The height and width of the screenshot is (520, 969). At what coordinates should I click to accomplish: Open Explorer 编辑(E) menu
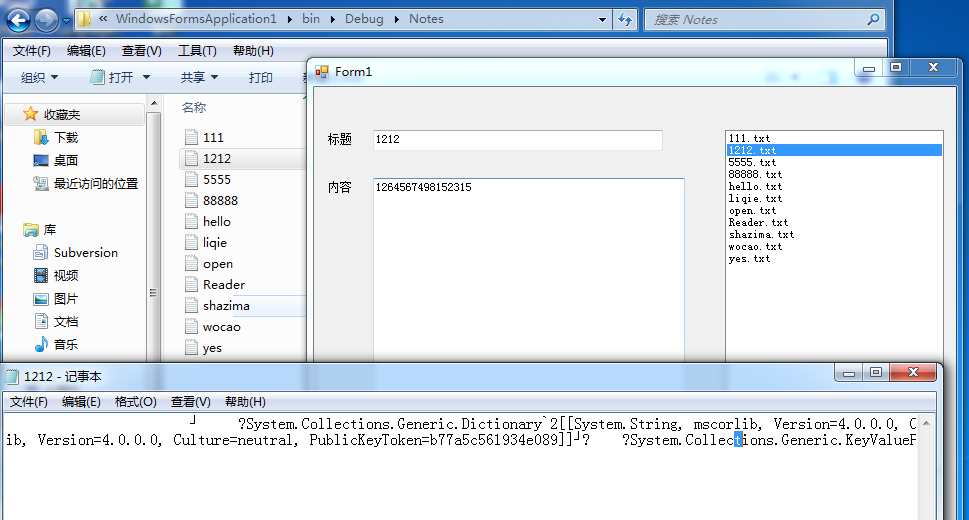pos(86,51)
